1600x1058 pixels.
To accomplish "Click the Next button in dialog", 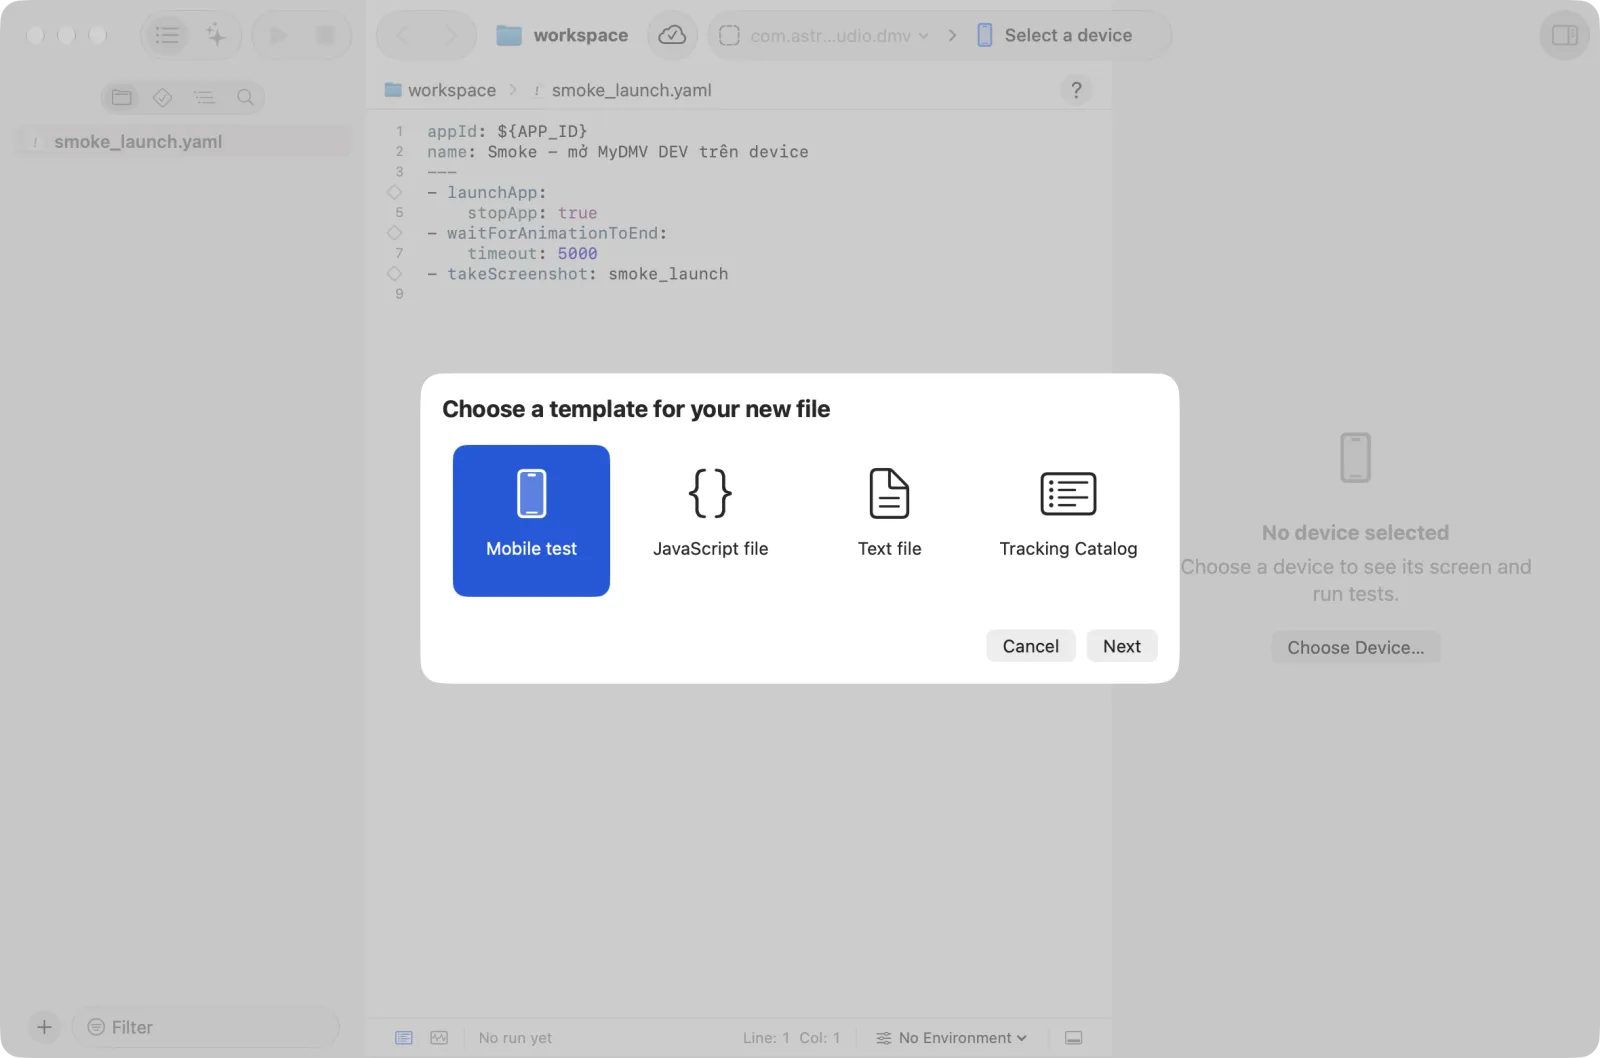I will tap(1121, 646).
